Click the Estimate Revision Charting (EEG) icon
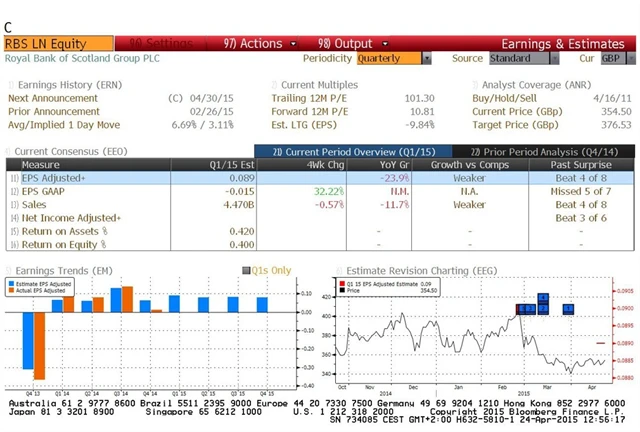 point(338,270)
